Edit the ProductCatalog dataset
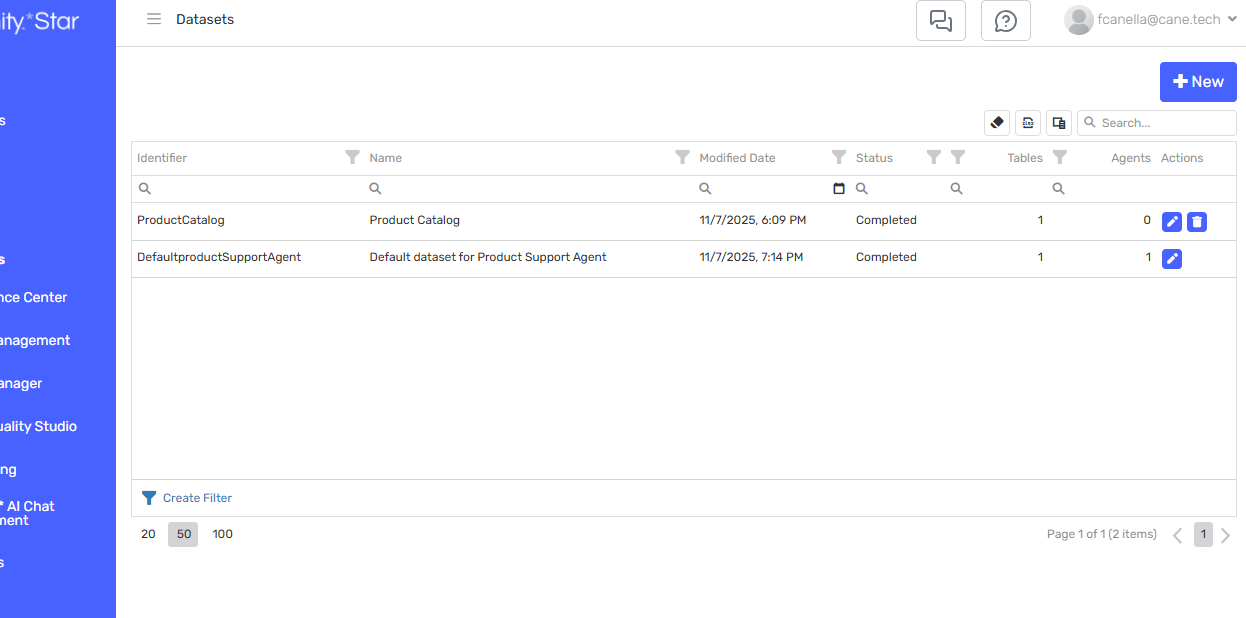1246x618 pixels. (1171, 222)
